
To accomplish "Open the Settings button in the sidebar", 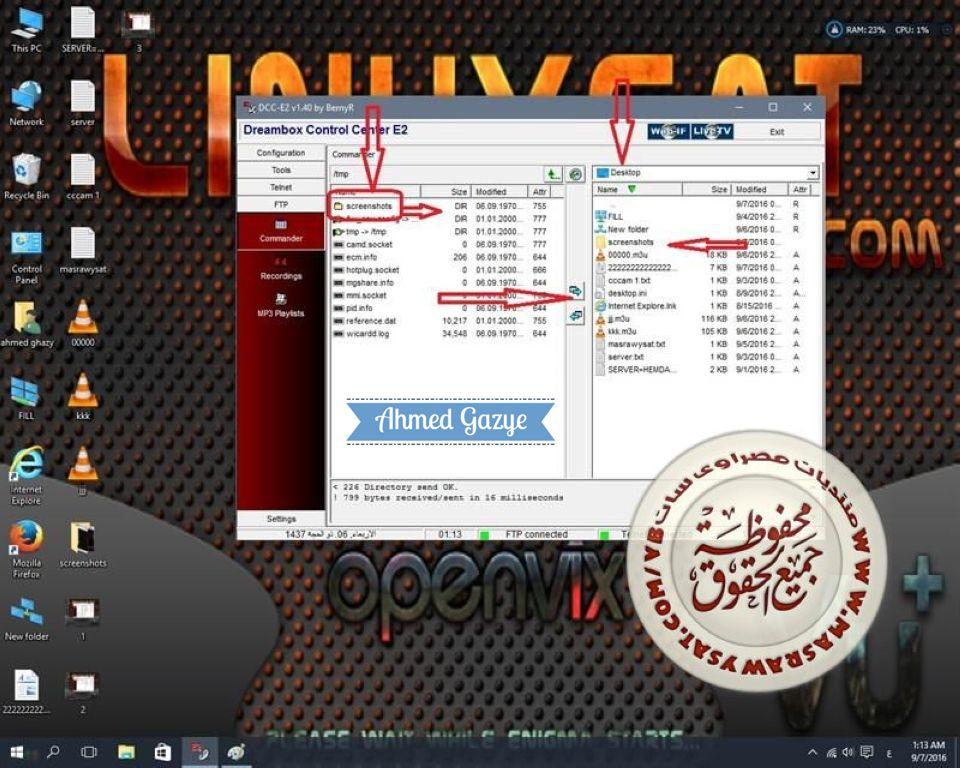I will pos(281,519).
